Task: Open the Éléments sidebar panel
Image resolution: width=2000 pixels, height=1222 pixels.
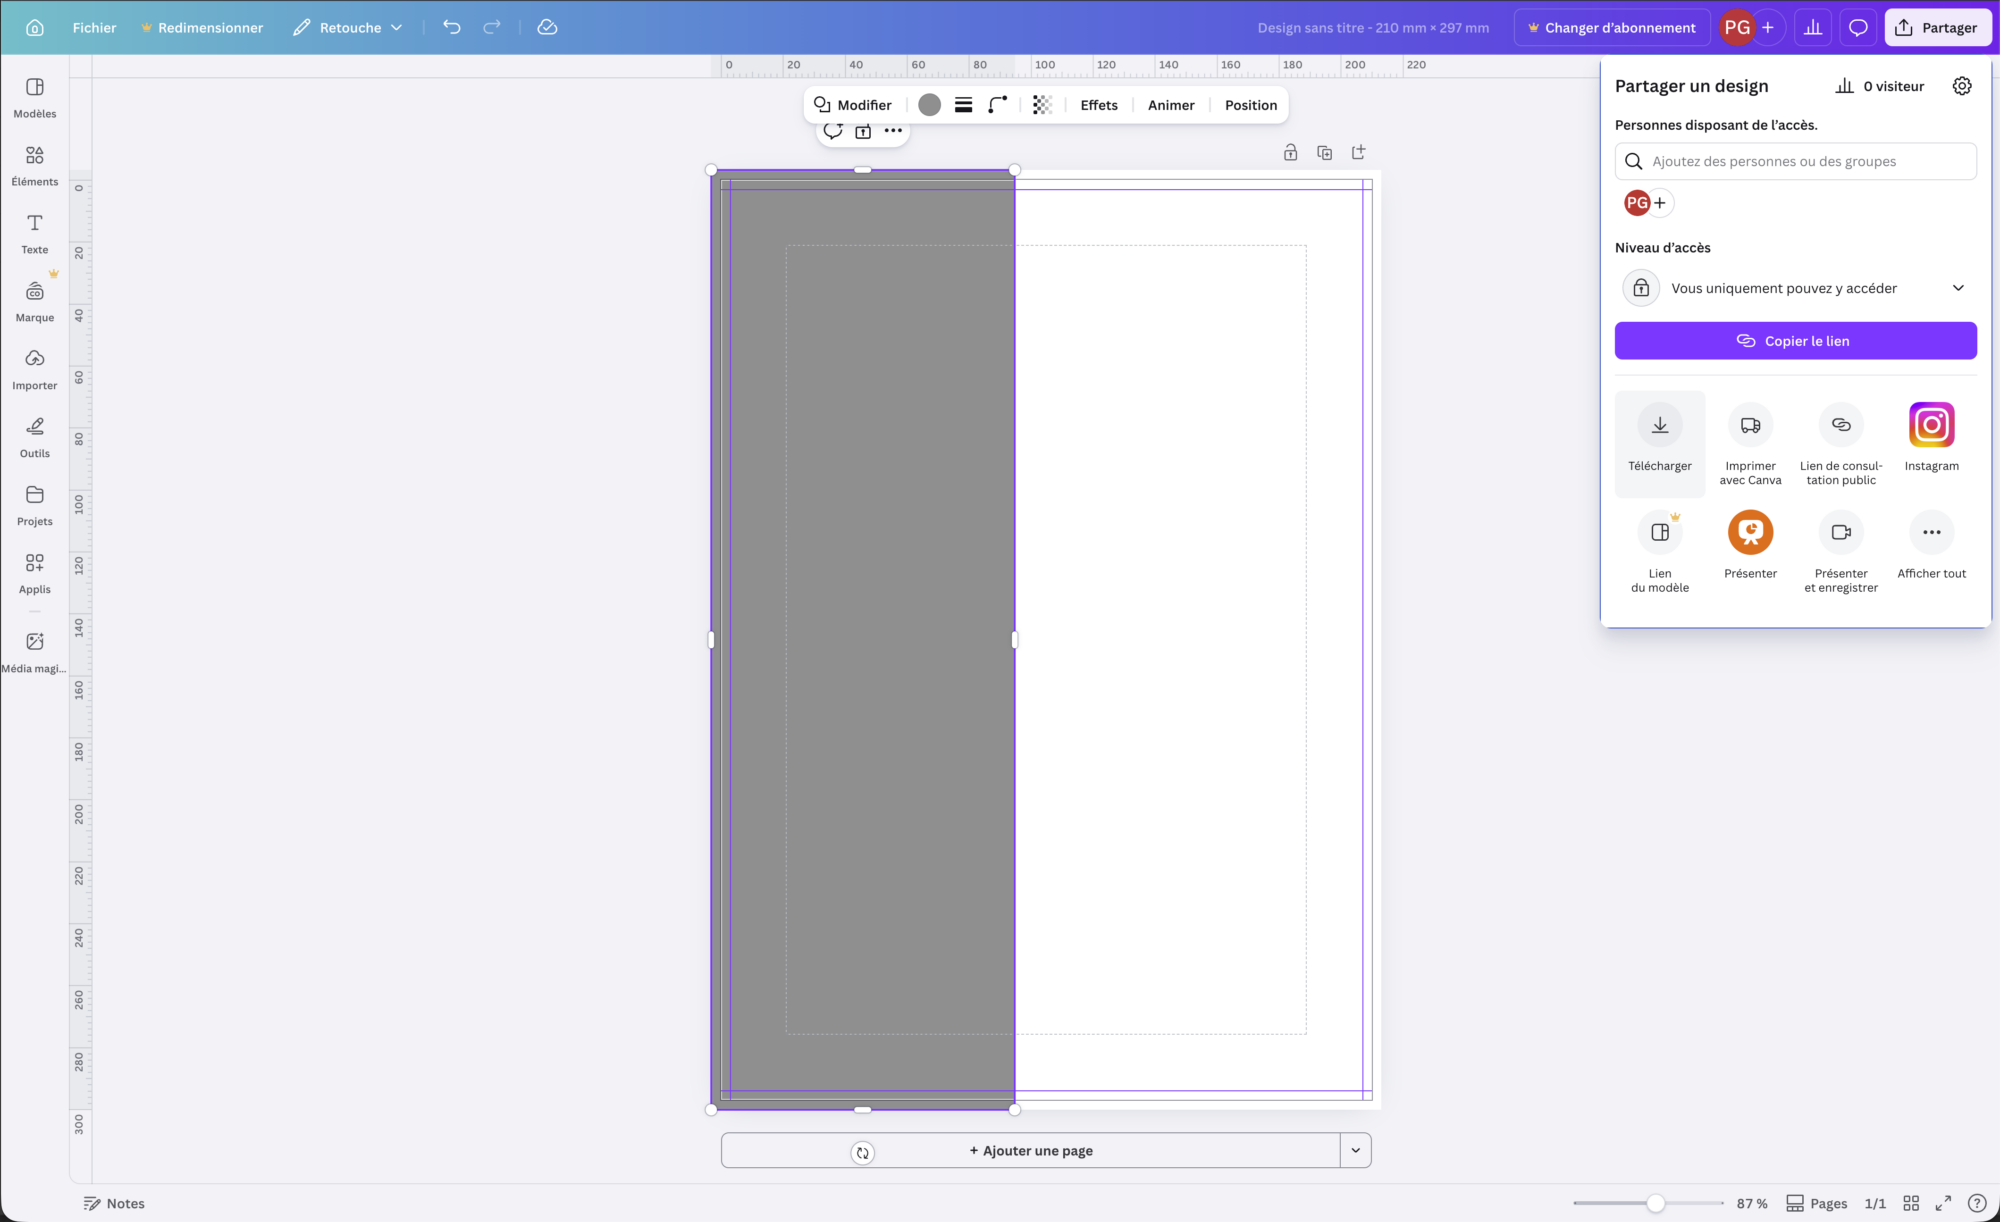Action: click(x=35, y=164)
